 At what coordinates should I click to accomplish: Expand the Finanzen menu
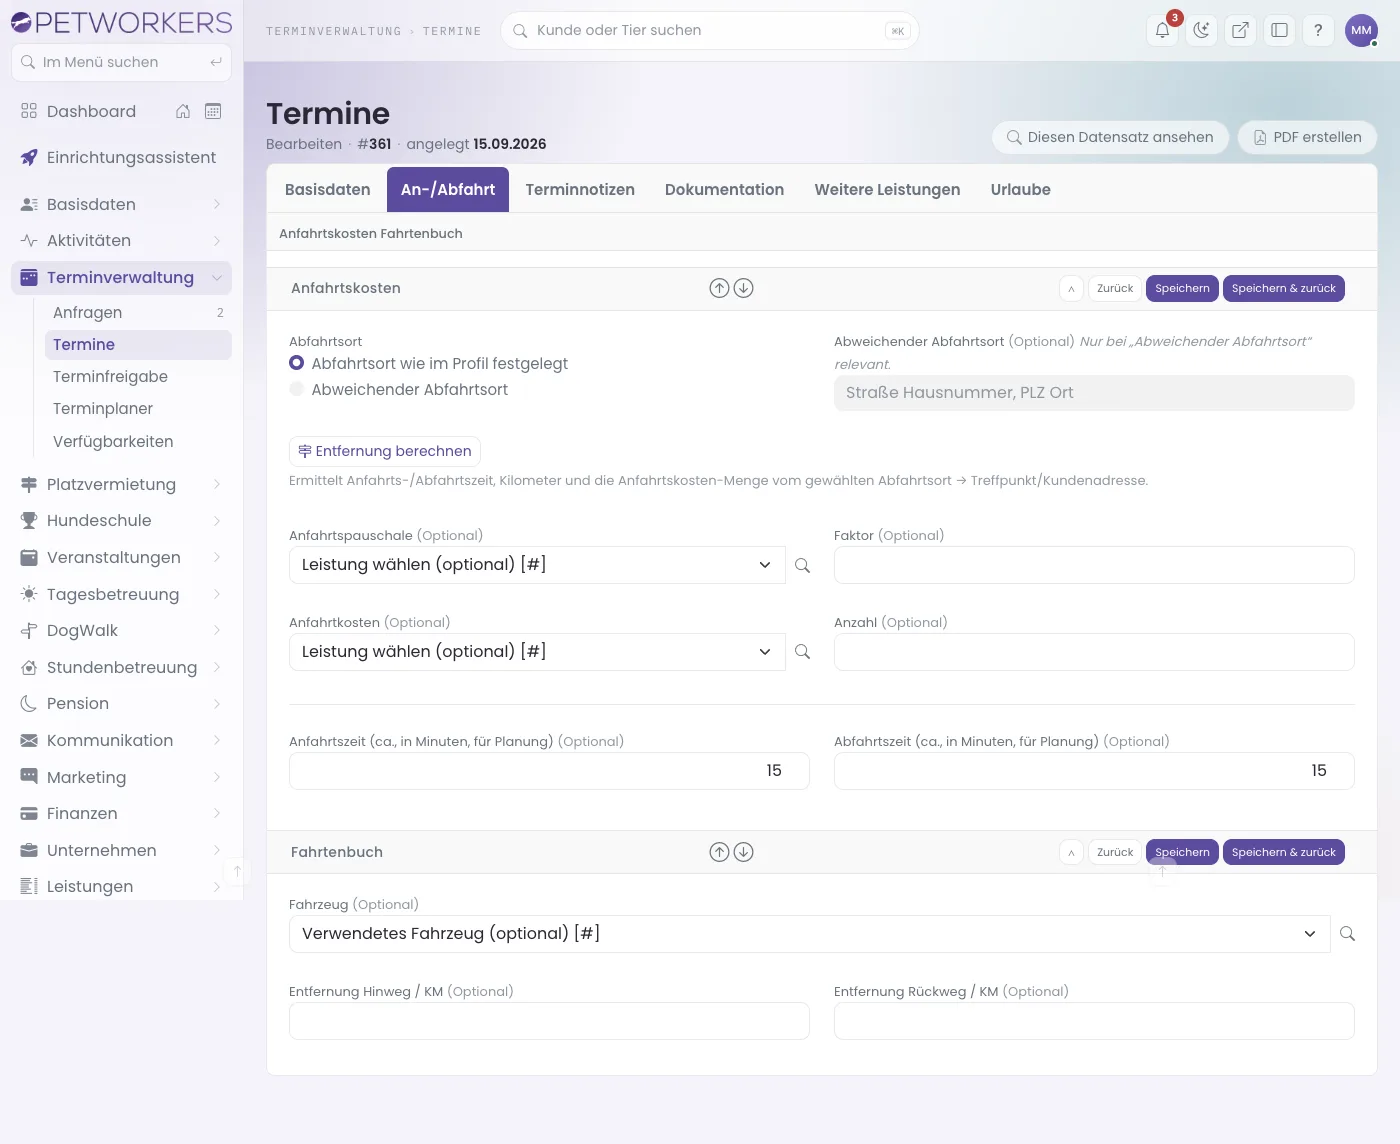121,813
